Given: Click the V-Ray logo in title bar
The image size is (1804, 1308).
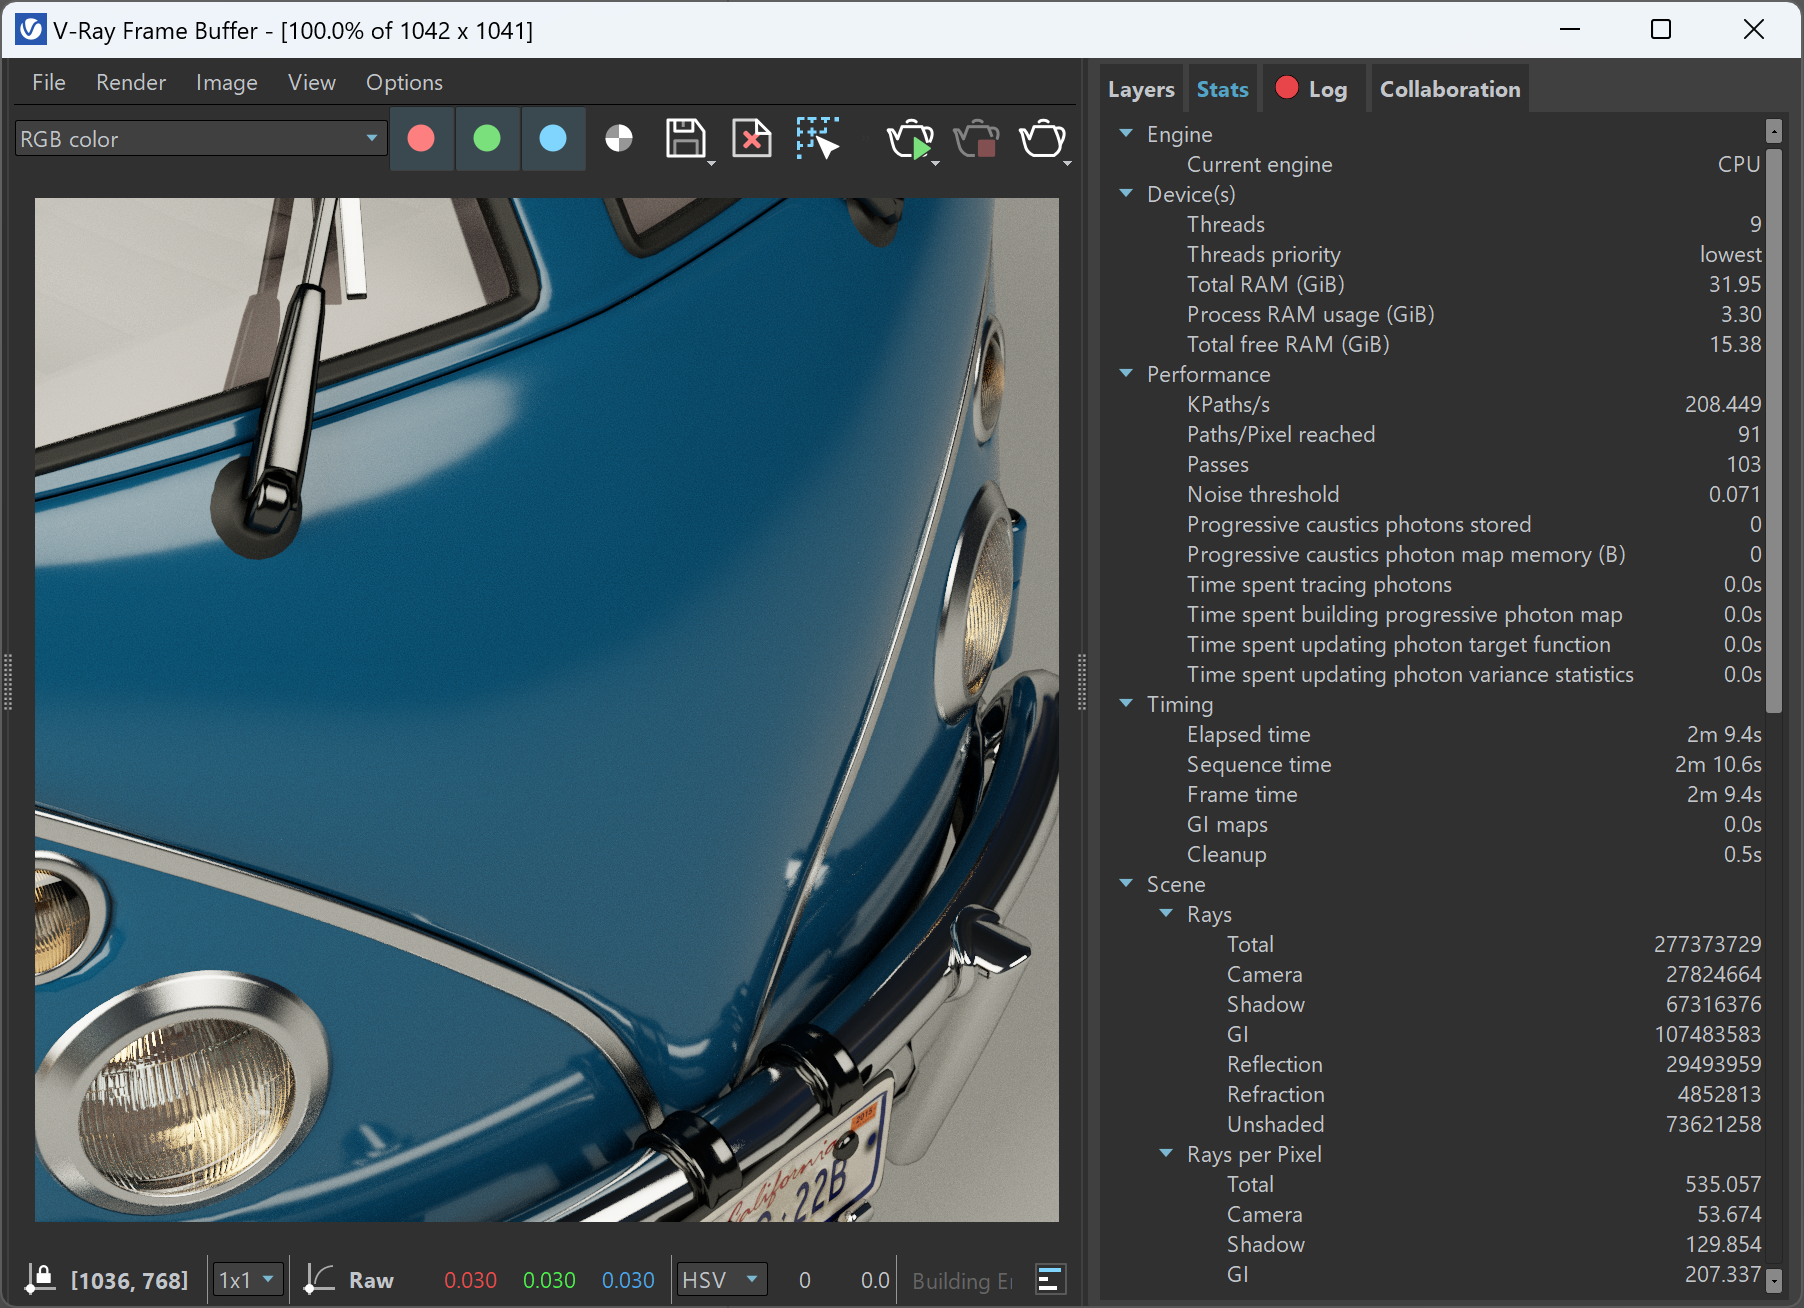Looking at the screenshot, I should [x=30, y=30].
